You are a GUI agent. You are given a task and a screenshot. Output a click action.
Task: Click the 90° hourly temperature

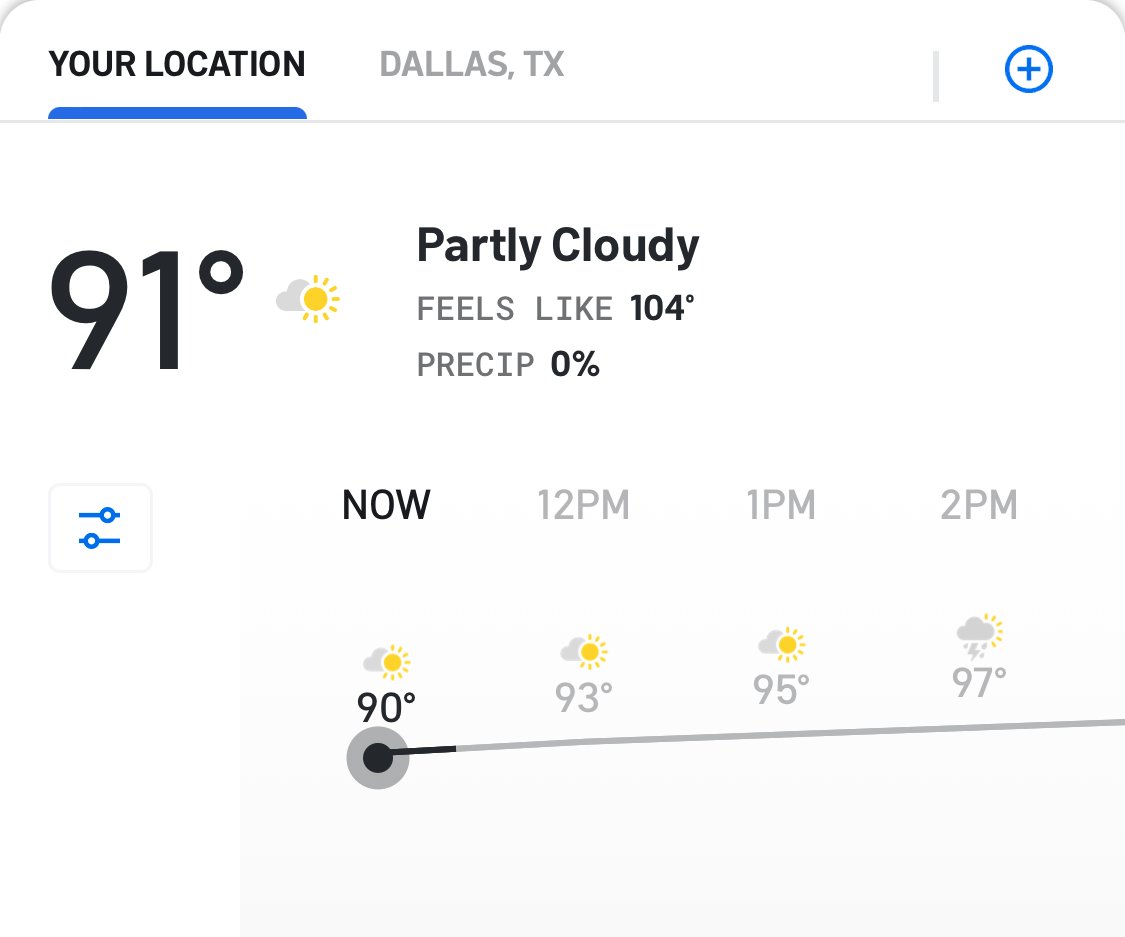tap(386, 708)
